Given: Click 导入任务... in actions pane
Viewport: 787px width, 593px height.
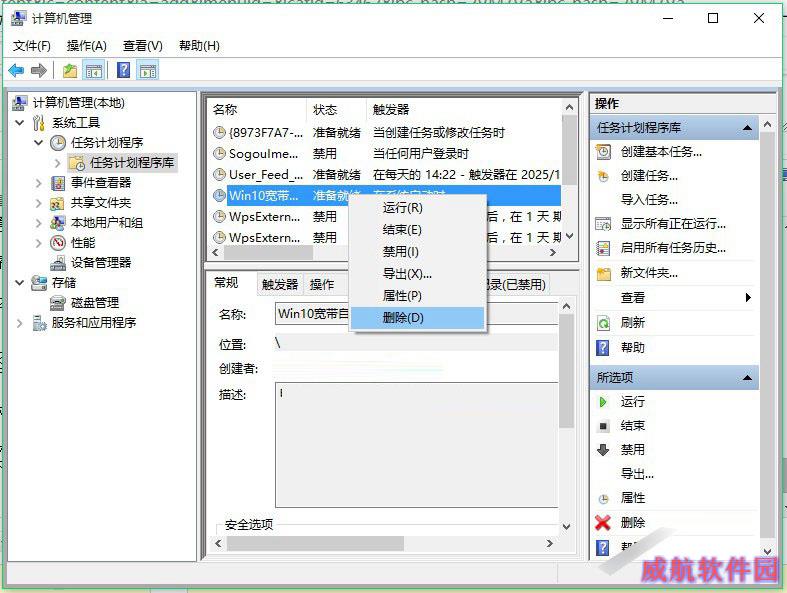Looking at the screenshot, I should [x=649, y=200].
